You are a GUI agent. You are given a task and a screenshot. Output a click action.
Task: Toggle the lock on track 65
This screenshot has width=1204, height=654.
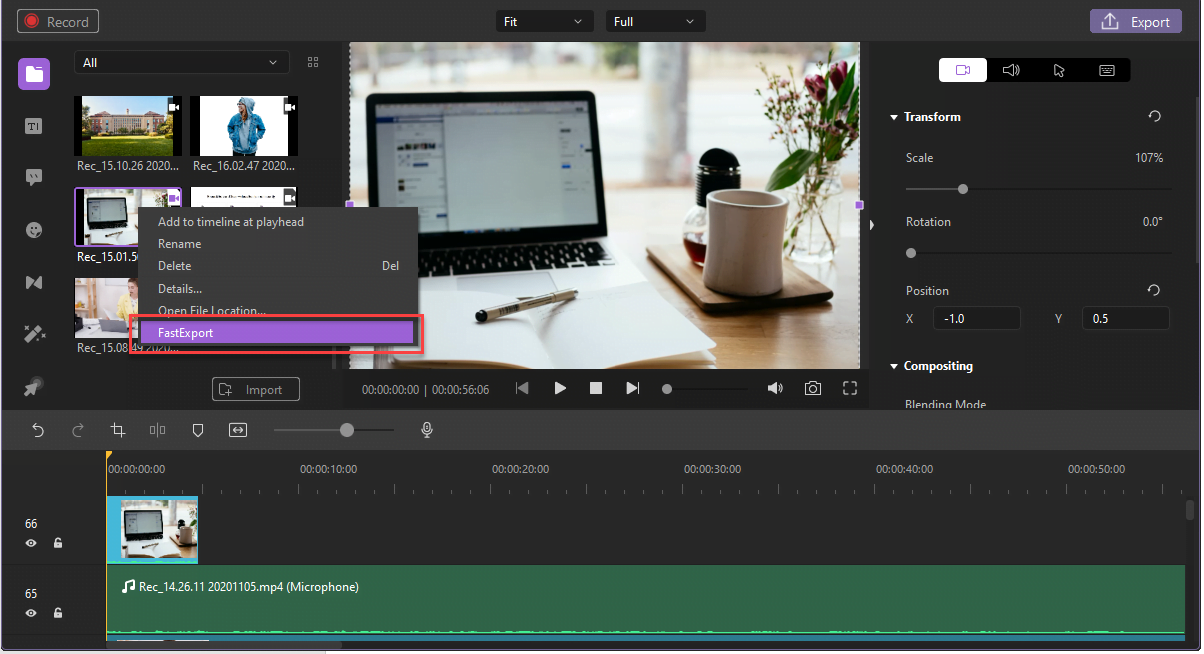pos(58,613)
